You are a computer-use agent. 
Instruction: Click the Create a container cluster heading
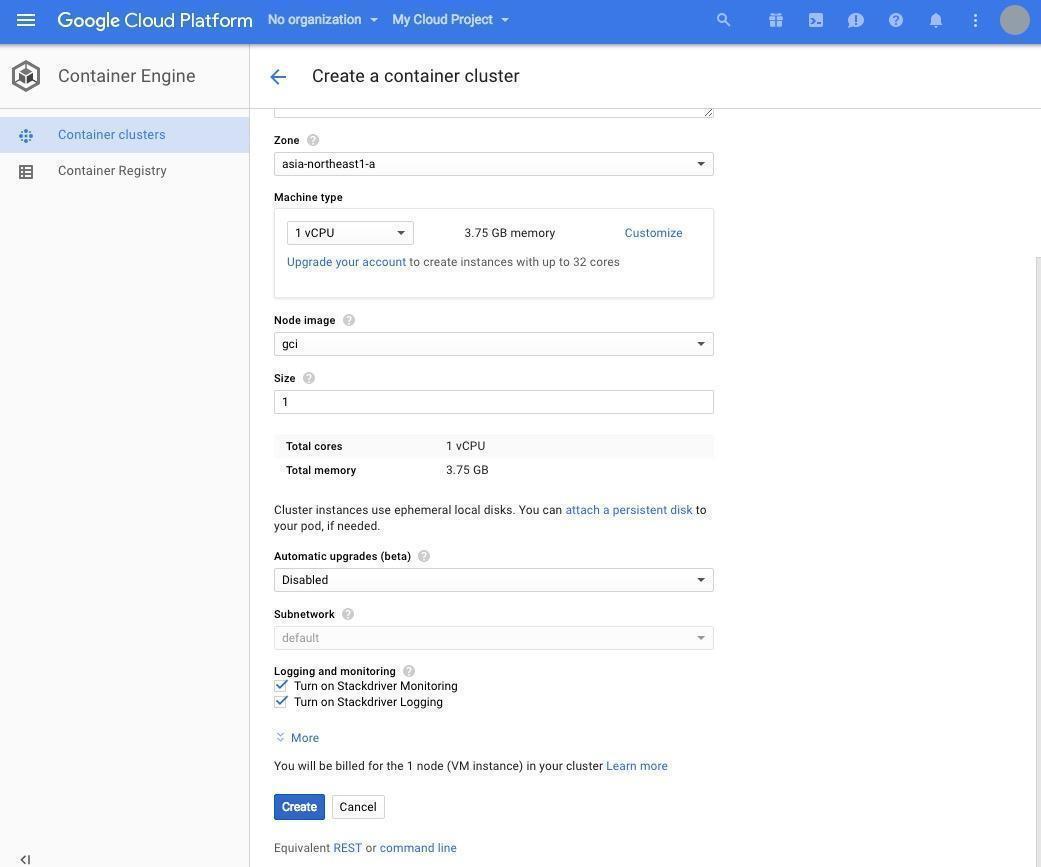(416, 76)
